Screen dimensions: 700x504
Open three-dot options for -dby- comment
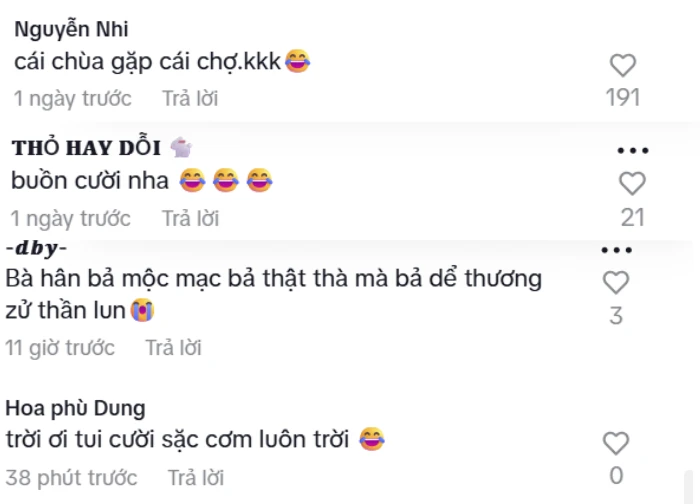coord(617,250)
